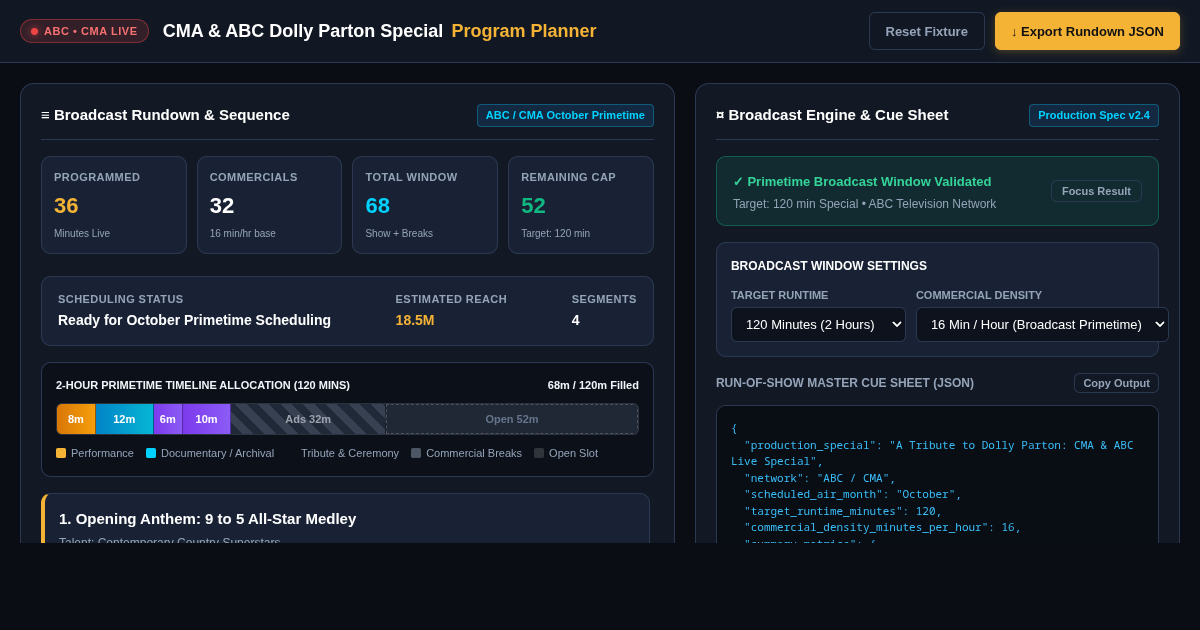The image size is (1200, 630).
Task: Click the Production Spec v2.4 badge
Action: [1093, 115]
